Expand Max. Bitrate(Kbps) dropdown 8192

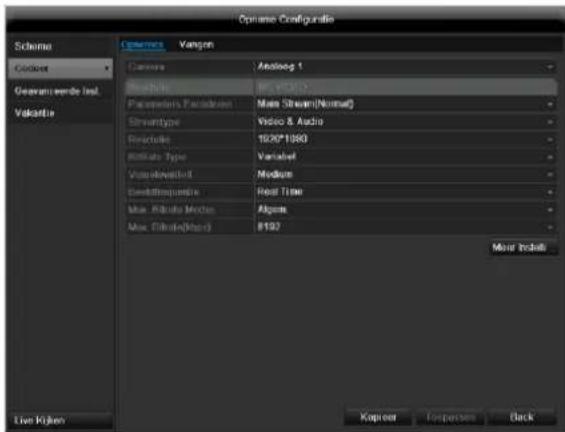click(405, 227)
